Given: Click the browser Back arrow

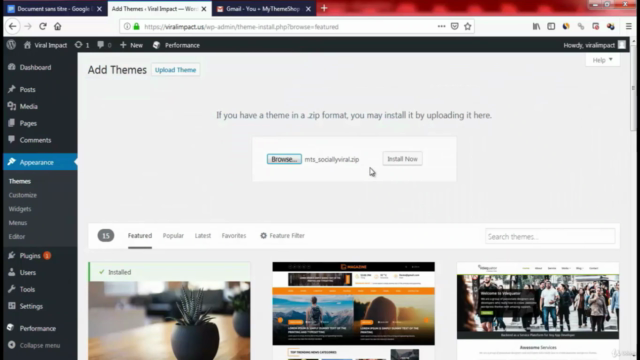Looking at the screenshot, I should point(13,27).
